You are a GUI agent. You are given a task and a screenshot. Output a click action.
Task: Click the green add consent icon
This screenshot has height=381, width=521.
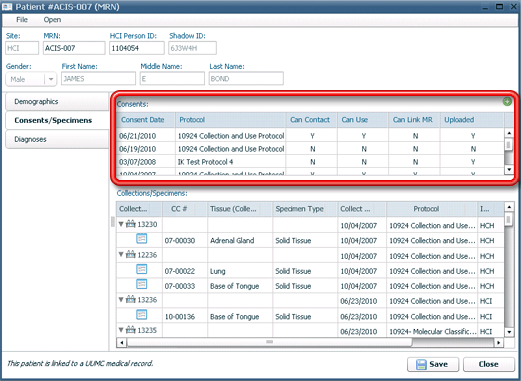click(x=507, y=102)
